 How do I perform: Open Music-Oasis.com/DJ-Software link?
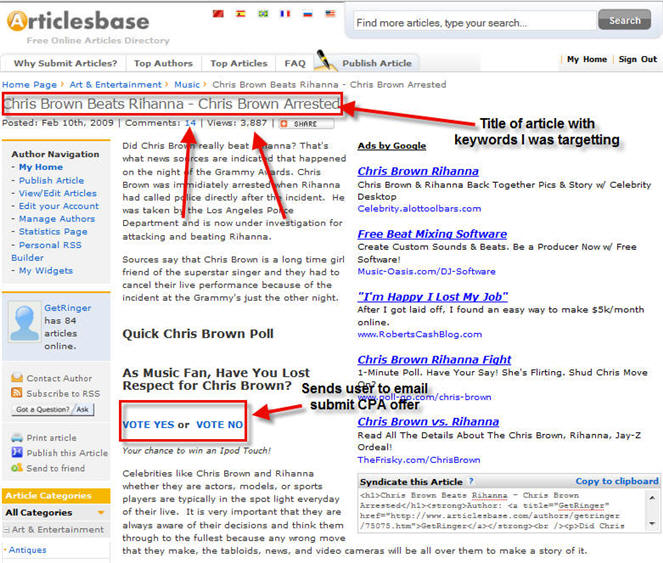[426, 271]
